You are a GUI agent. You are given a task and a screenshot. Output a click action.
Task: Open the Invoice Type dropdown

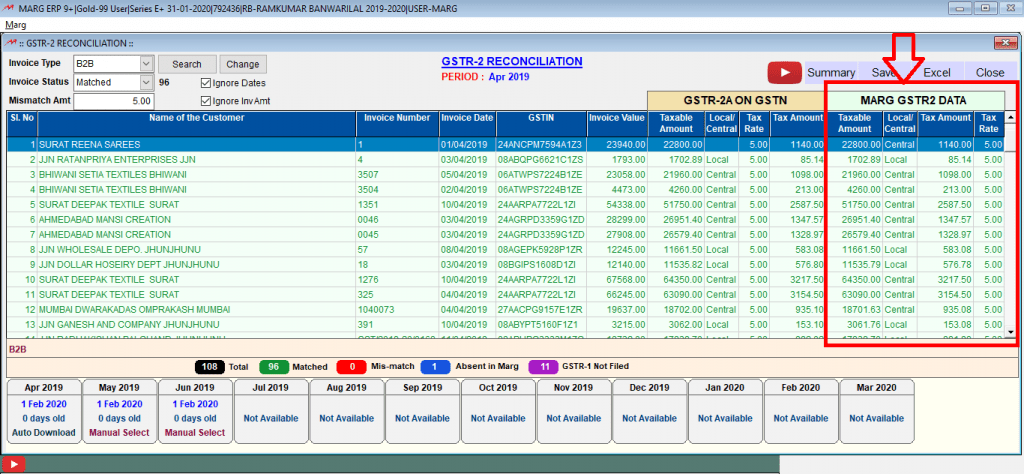146,64
